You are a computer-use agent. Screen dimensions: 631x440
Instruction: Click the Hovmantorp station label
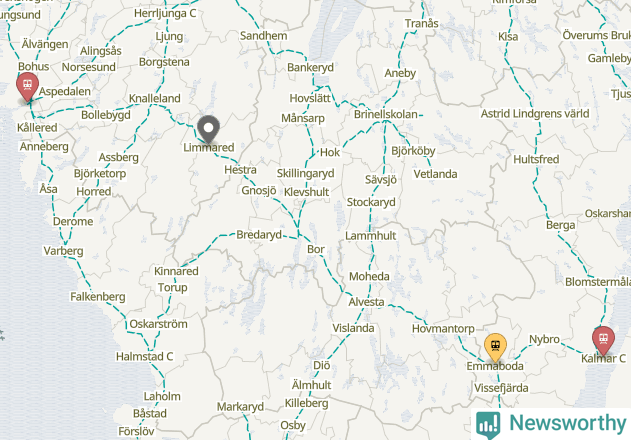(443, 329)
